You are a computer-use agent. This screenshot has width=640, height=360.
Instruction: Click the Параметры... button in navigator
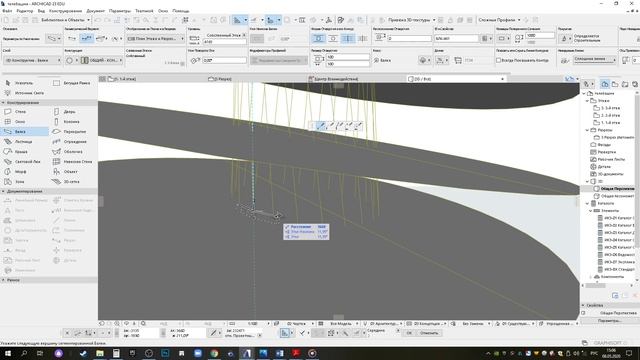click(609, 321)
